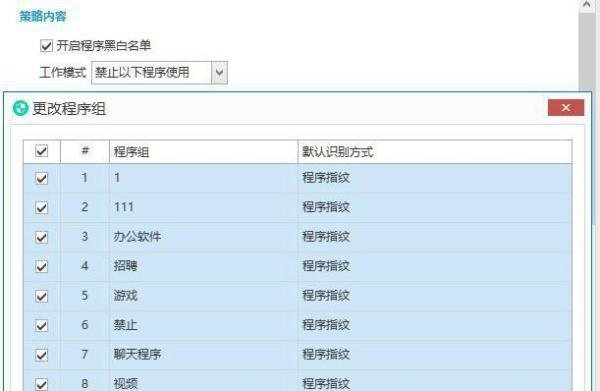This screenshot has height=391, width=600.
Task: Select the 办公软件 program group name
Action: [x=137, y=237]
